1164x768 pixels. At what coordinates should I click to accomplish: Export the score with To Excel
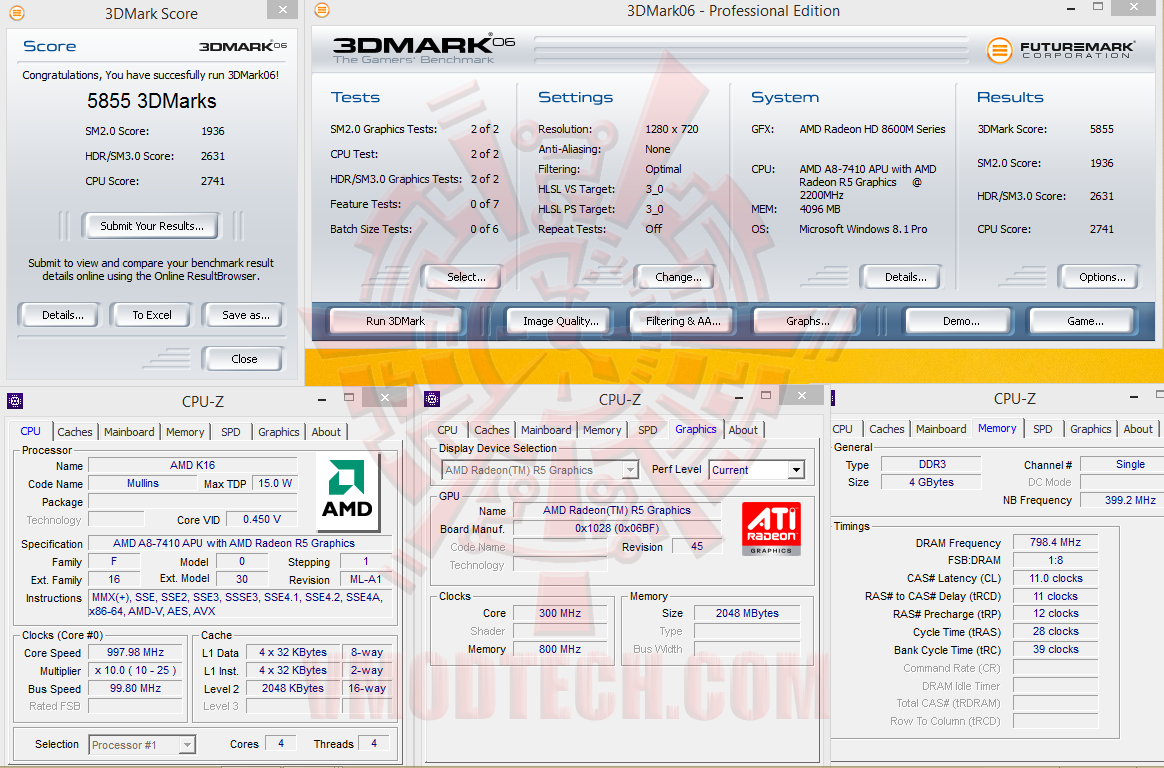(x=151, y=315)
